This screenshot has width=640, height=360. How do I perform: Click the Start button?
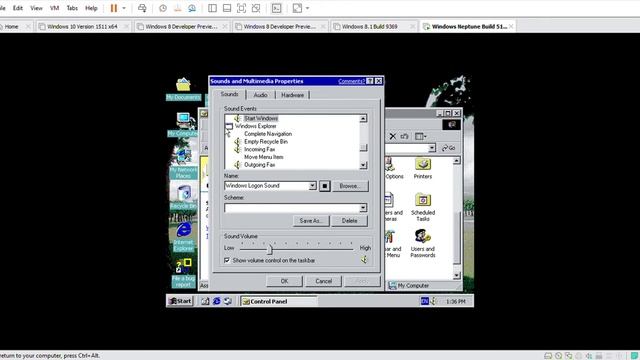tap(180, 301)
